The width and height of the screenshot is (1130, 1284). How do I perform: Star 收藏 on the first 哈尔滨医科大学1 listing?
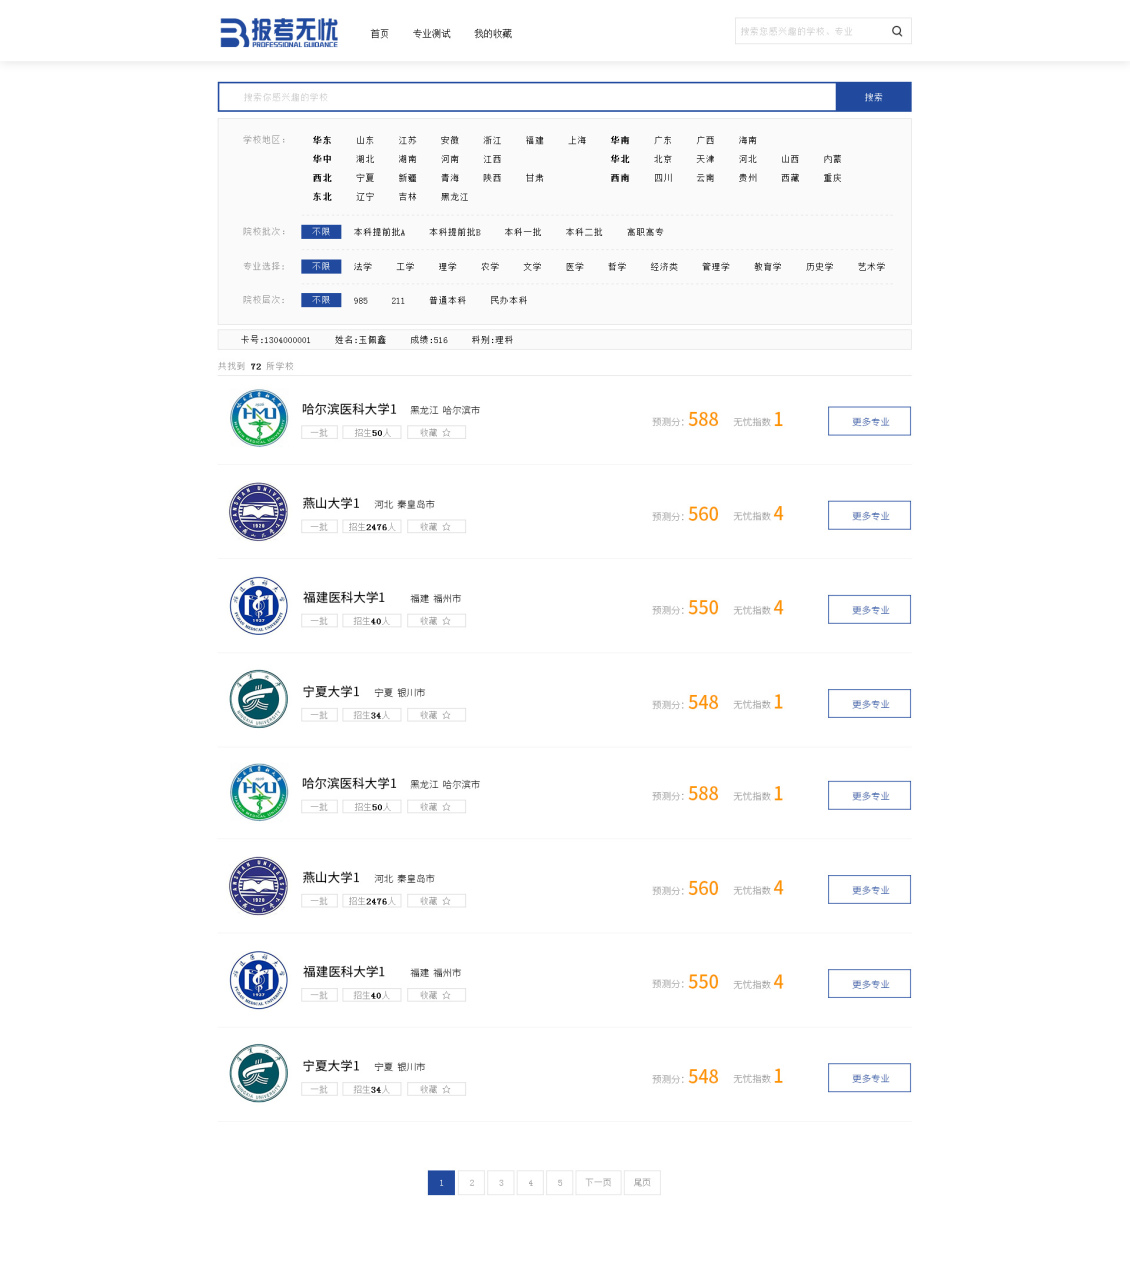click(x=436, y=433)
